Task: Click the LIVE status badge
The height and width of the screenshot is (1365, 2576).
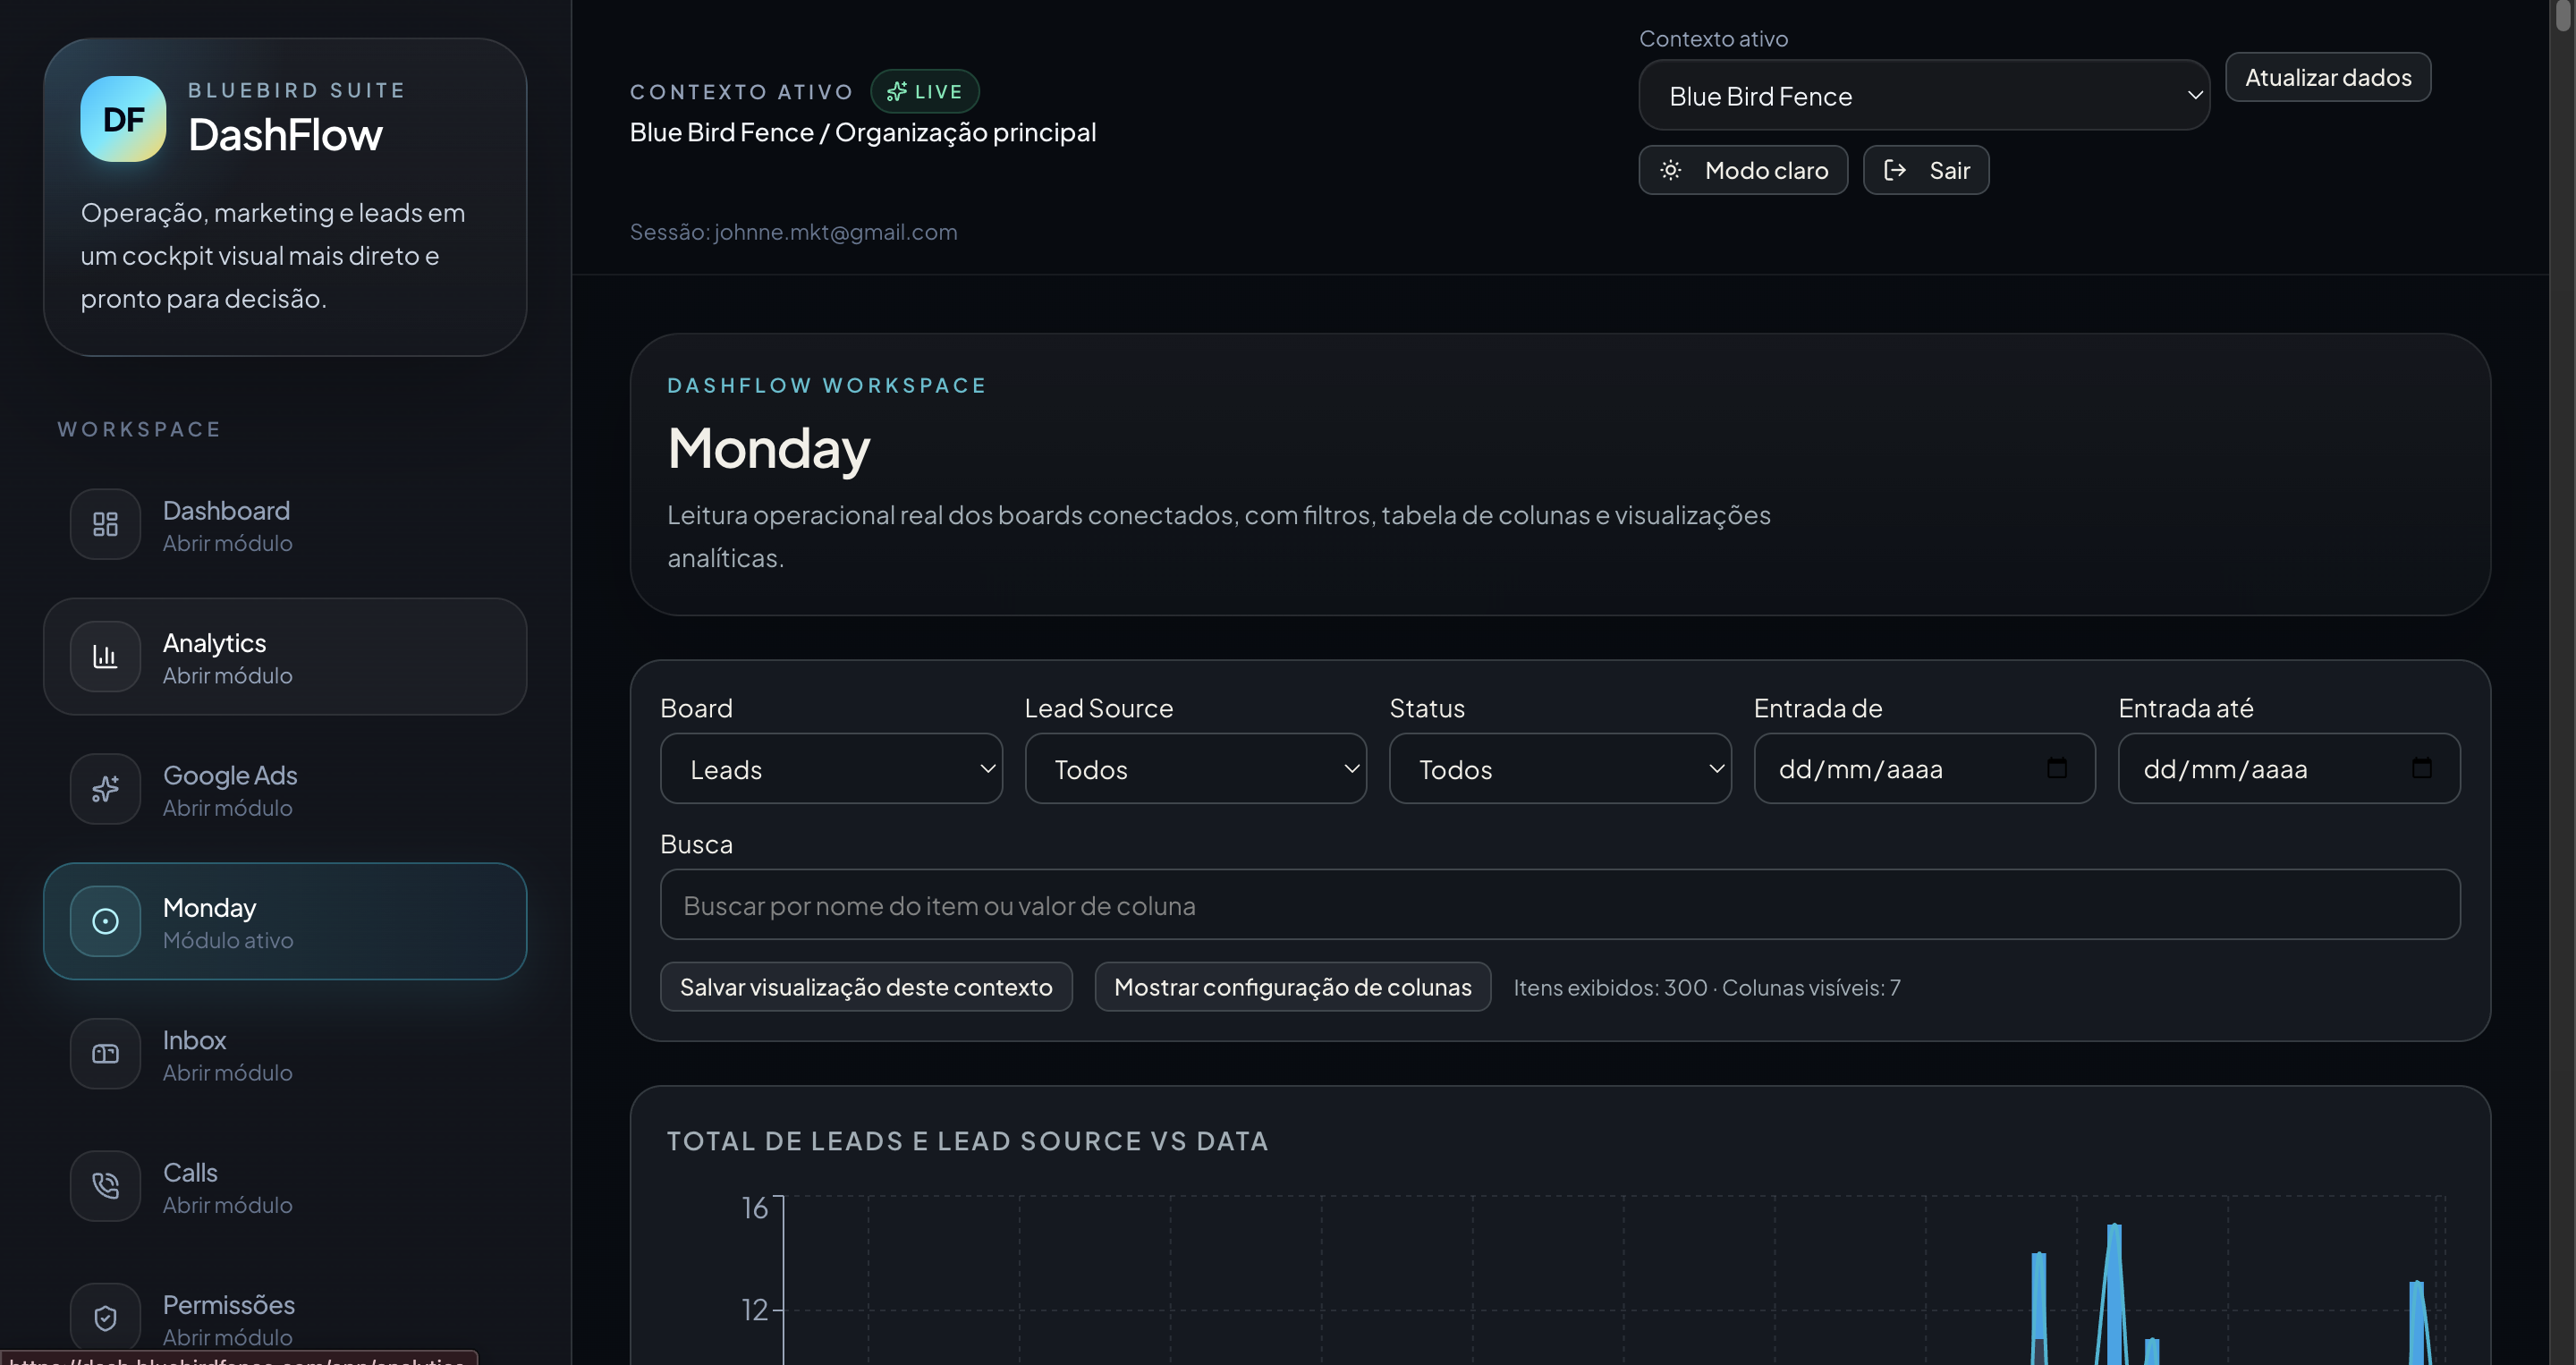Action: coord(924,91)
